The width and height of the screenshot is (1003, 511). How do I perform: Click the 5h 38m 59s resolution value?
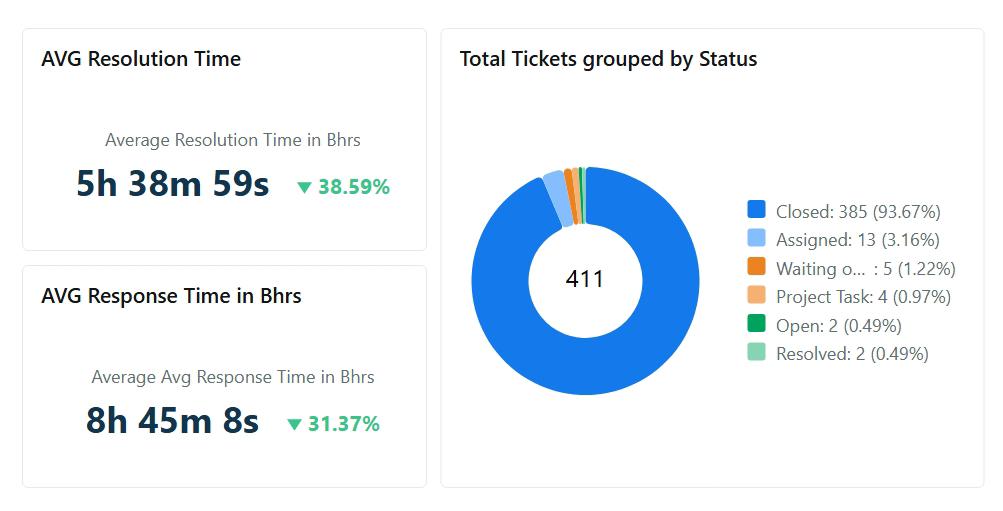pyautogui.click(x=172, y=184)
